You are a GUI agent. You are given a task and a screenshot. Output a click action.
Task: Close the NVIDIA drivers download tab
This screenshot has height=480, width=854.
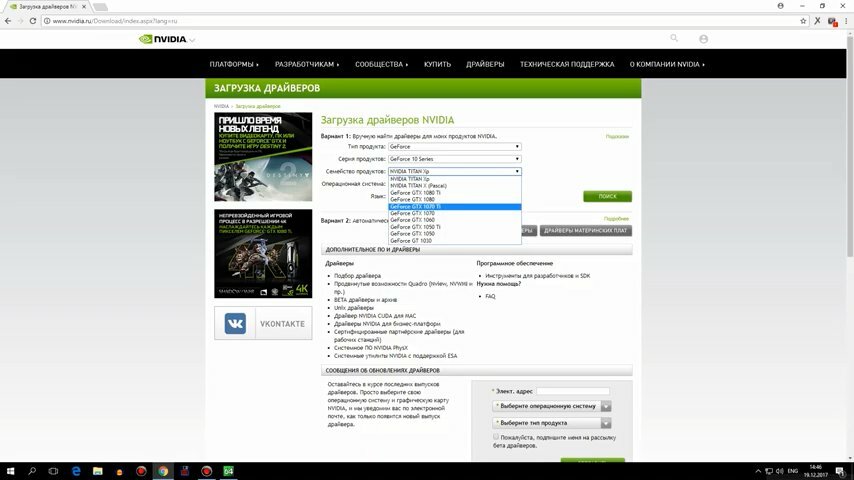pos(84,7)
